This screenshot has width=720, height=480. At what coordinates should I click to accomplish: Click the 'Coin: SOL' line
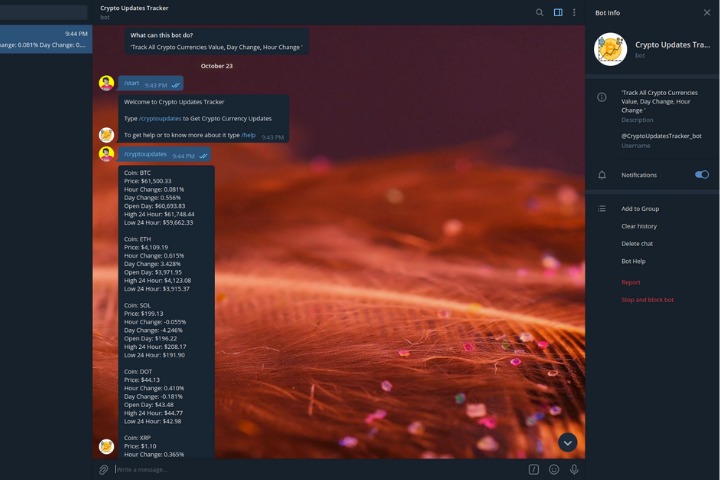click(x=137, y=305)
